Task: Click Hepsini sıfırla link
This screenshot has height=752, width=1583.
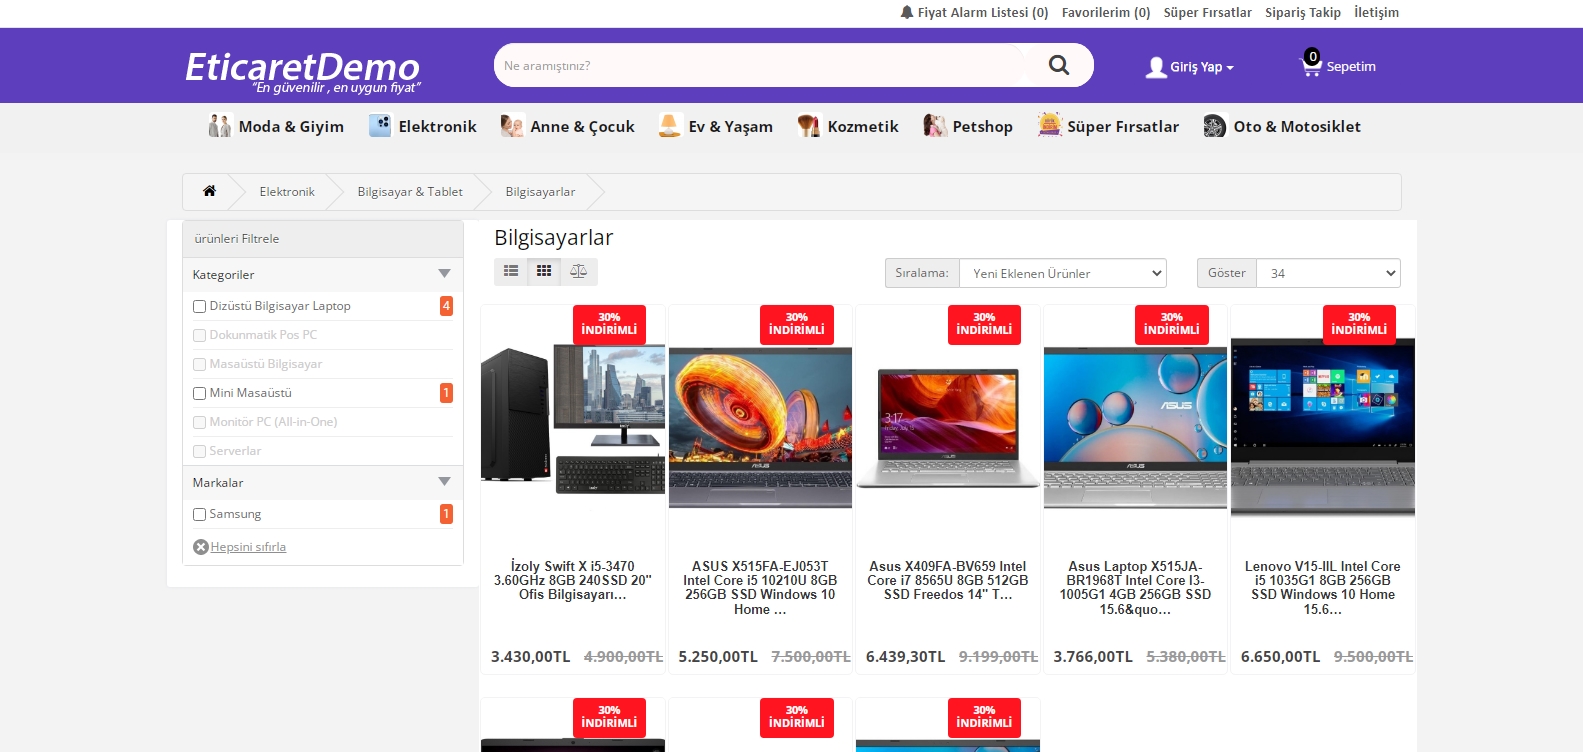Action: (248, 547)
